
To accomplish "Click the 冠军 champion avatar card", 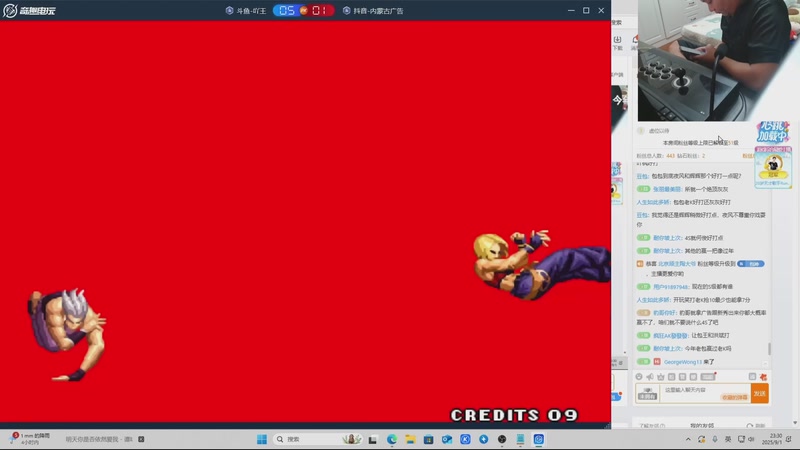I will pyautogui.click(x=773, y=168).
